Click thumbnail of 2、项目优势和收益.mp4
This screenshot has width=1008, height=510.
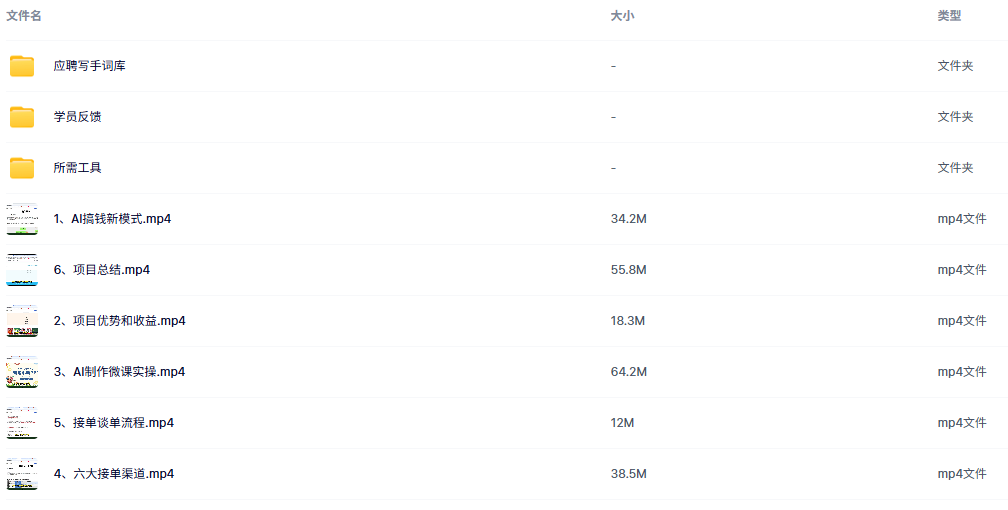click(x=22, y=321)
